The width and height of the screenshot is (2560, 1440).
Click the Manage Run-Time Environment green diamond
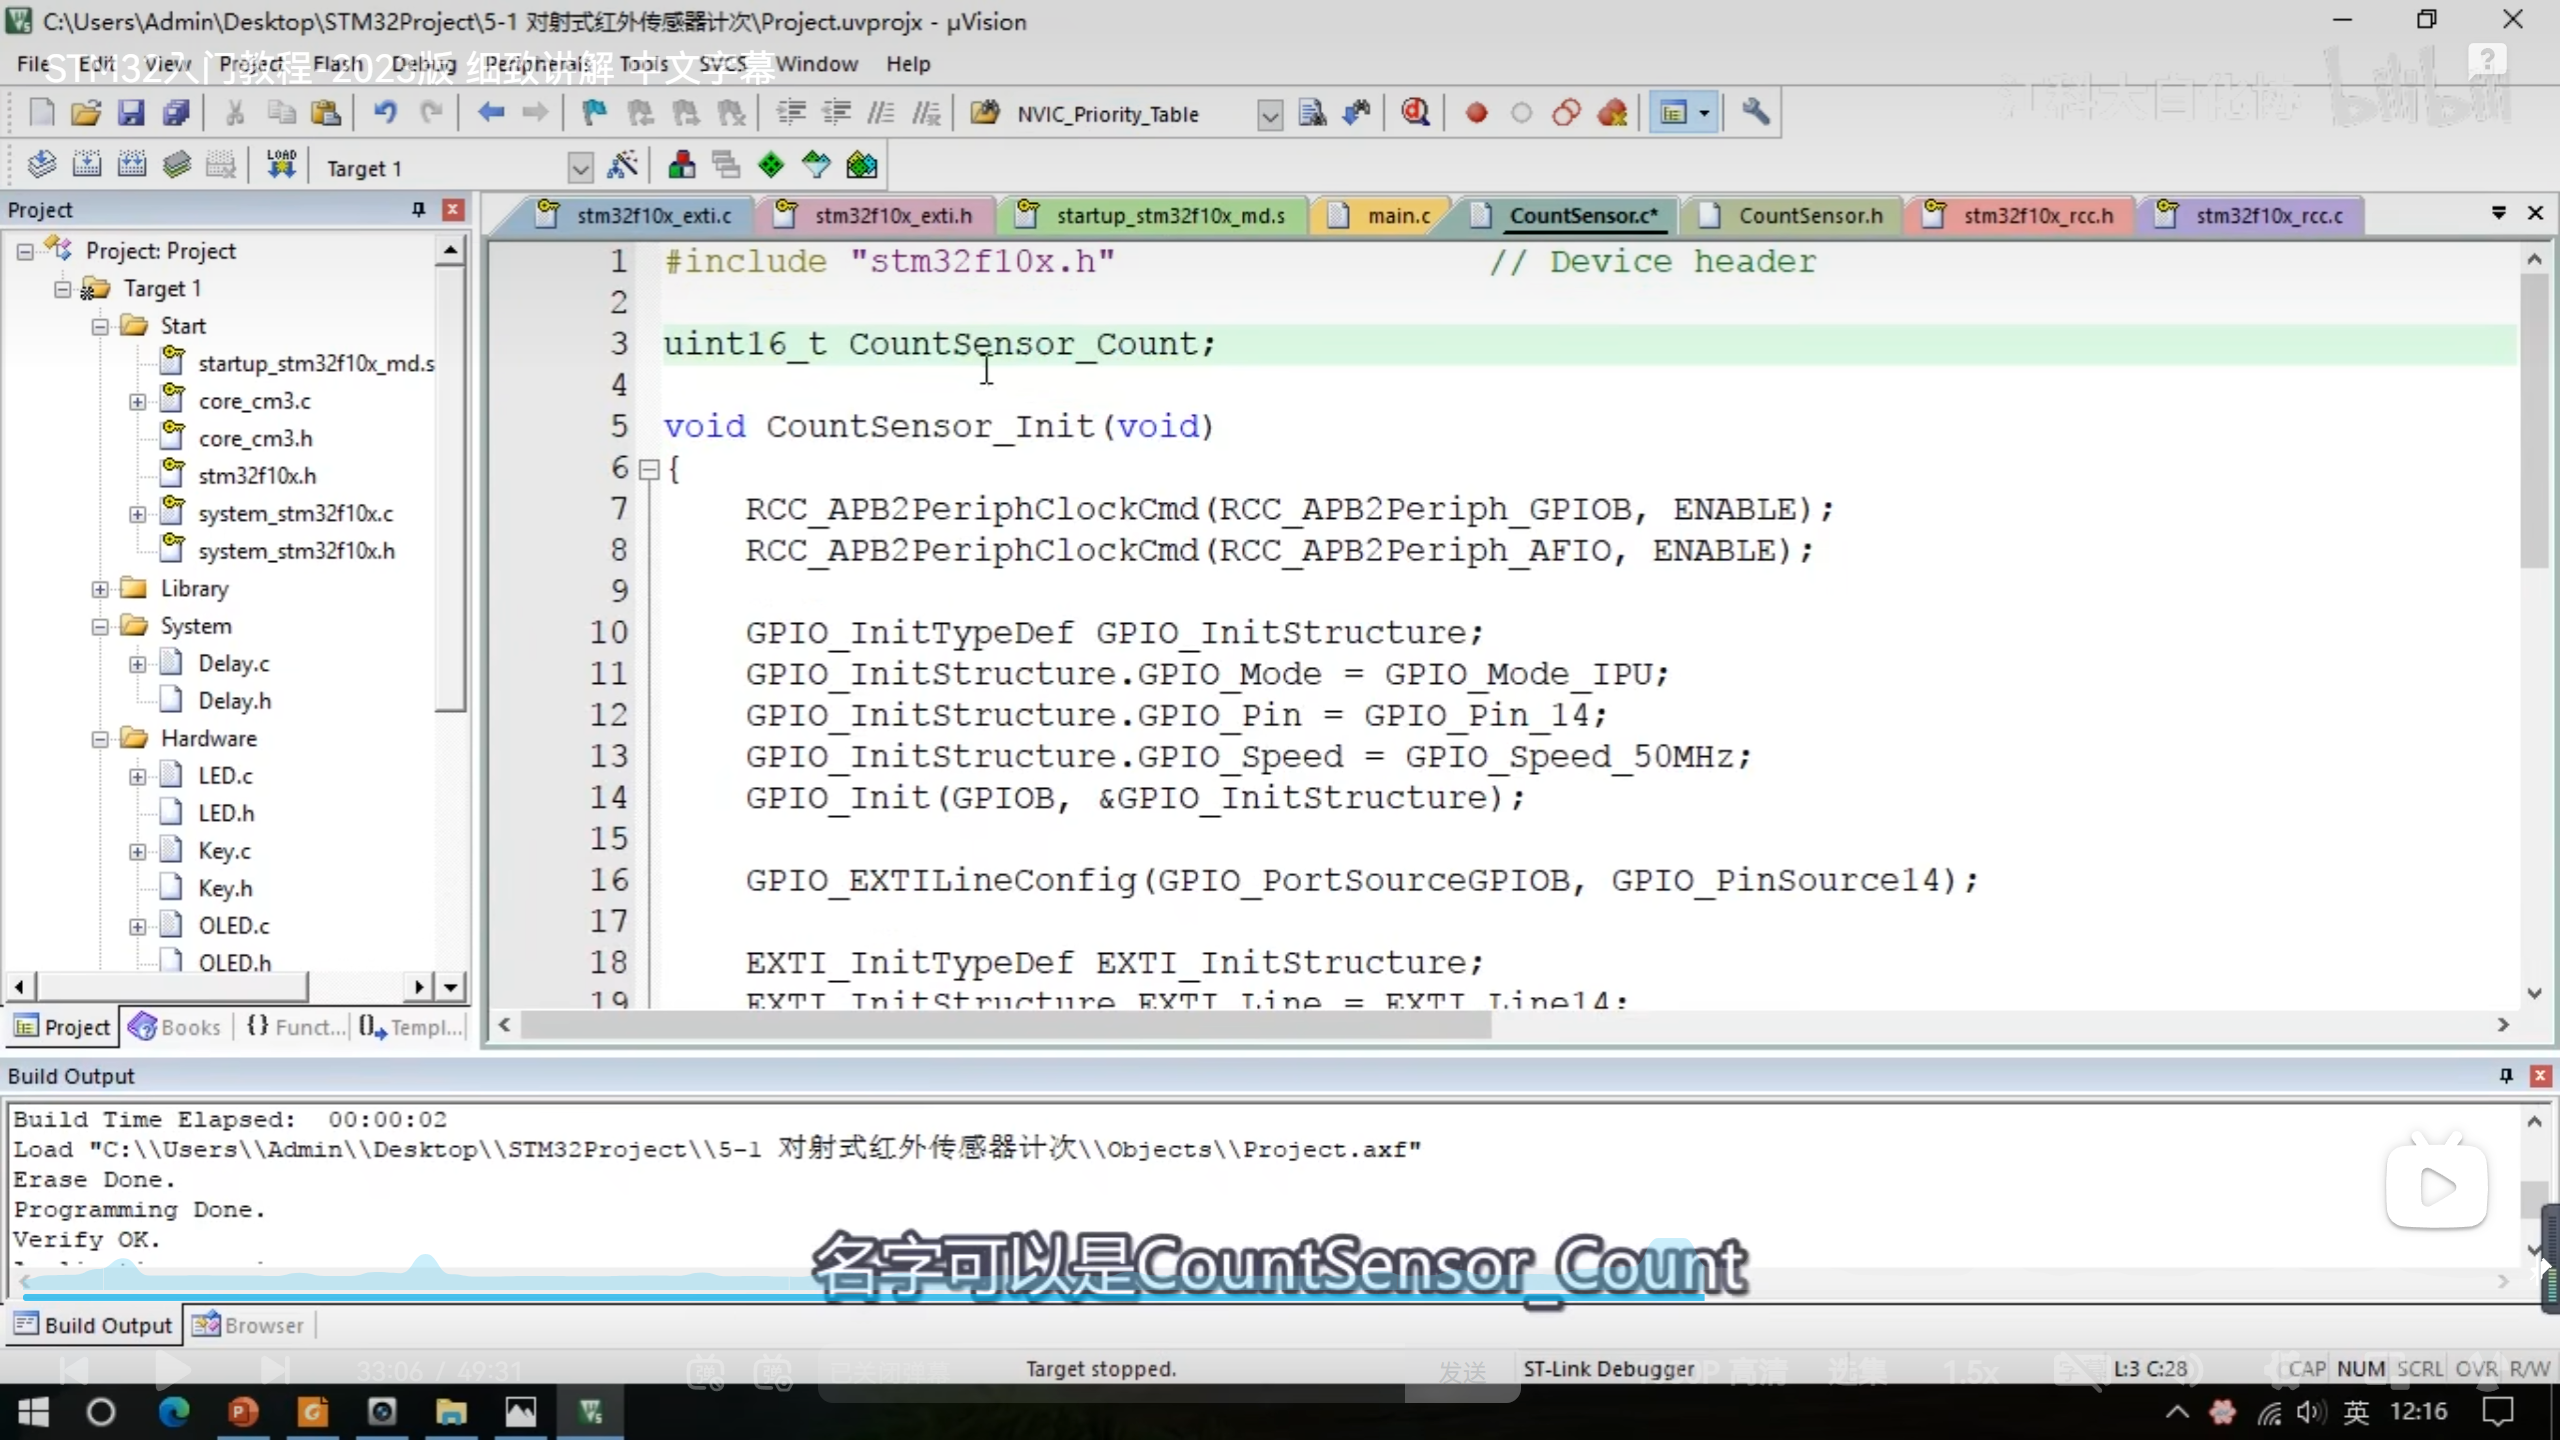tap(770, 166)
